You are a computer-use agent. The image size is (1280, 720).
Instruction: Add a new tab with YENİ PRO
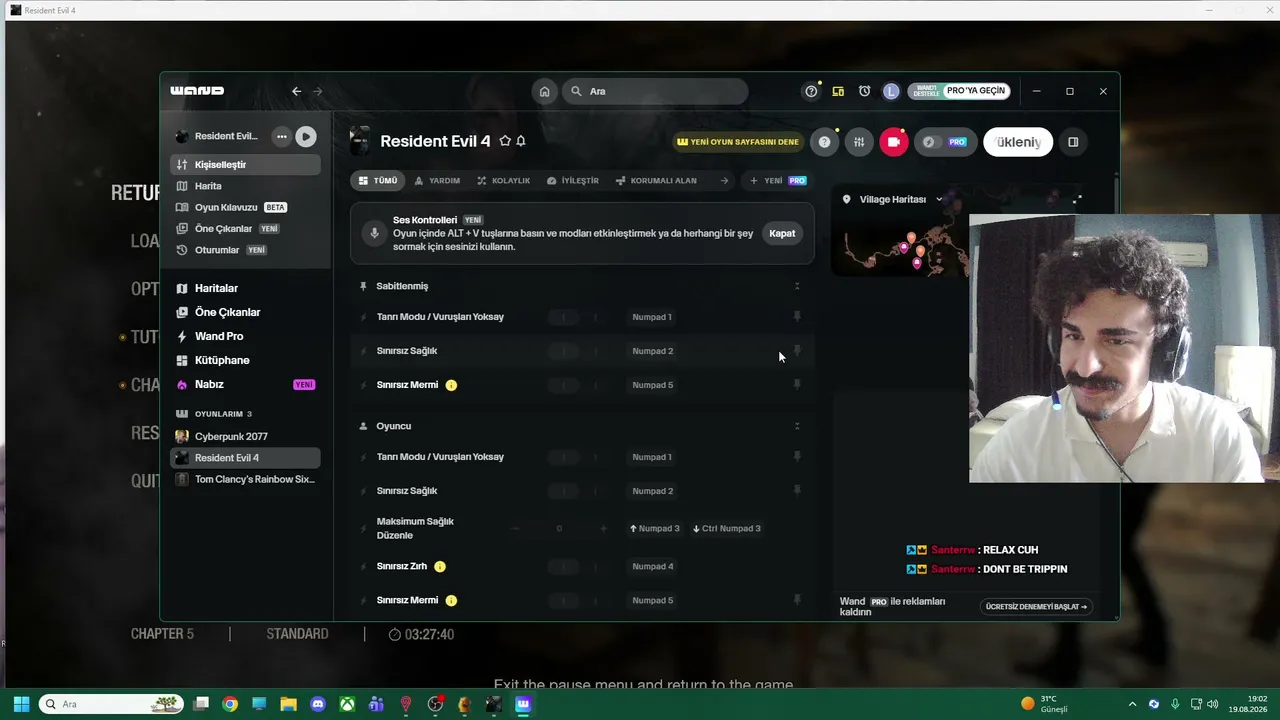tap(778, 181)
